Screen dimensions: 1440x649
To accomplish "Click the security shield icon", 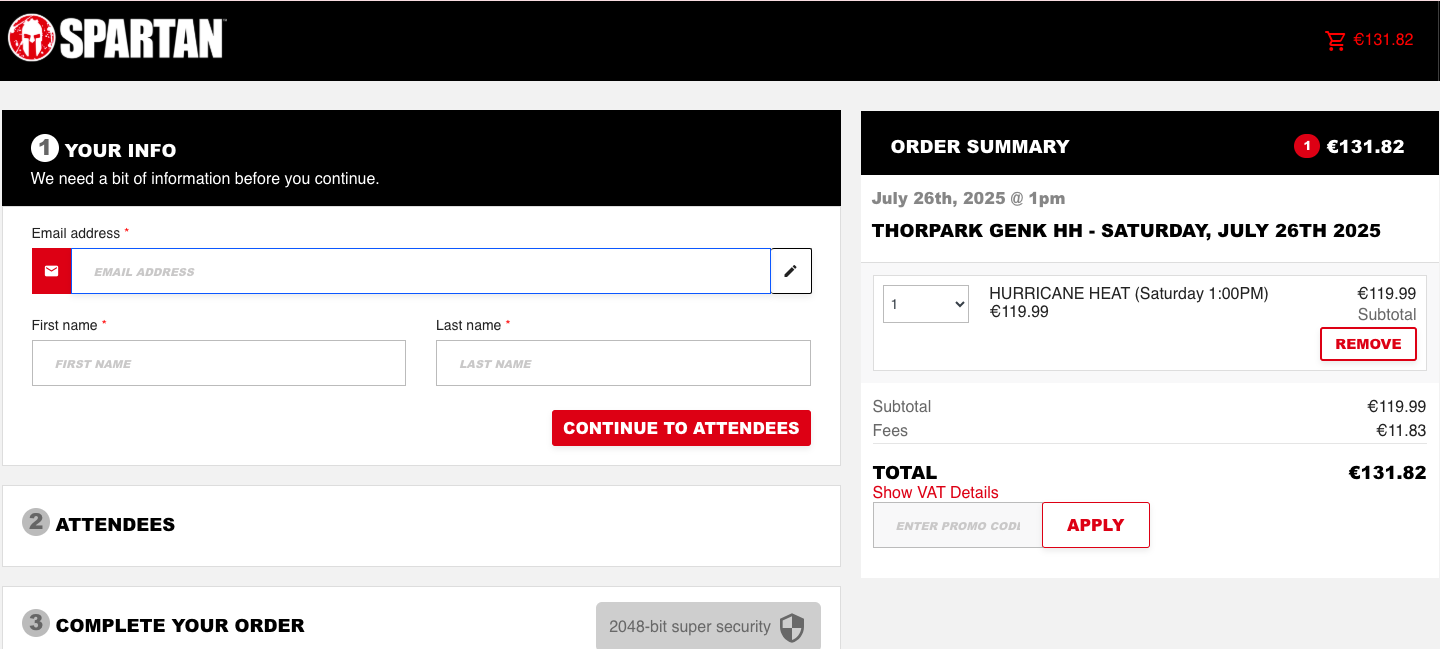I will click(792, 627).
